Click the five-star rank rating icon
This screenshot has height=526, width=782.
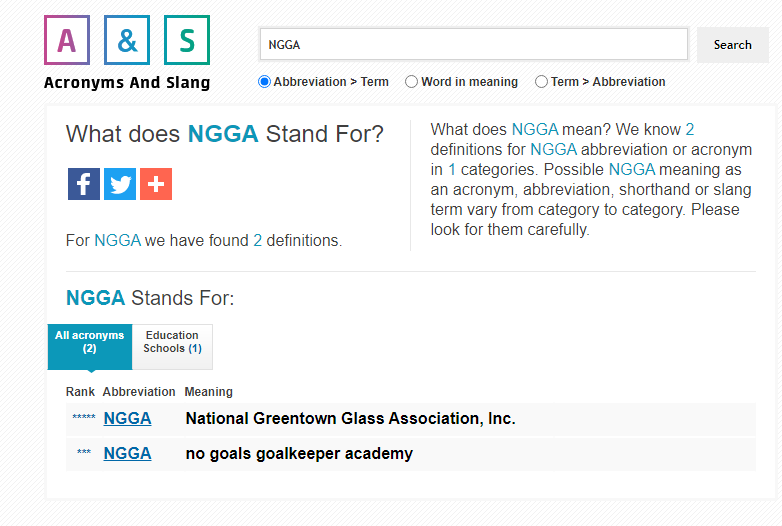point(84,417)
